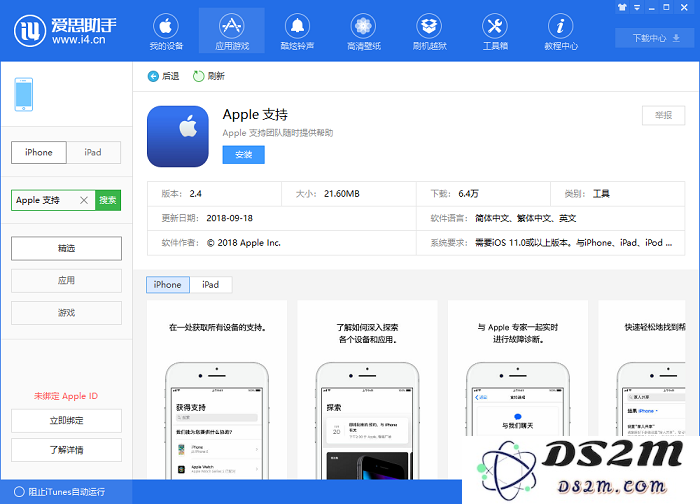Open the 应用游戏 apps and games section
Viewport: 700px width, 504px height.
tap(232, 31)
